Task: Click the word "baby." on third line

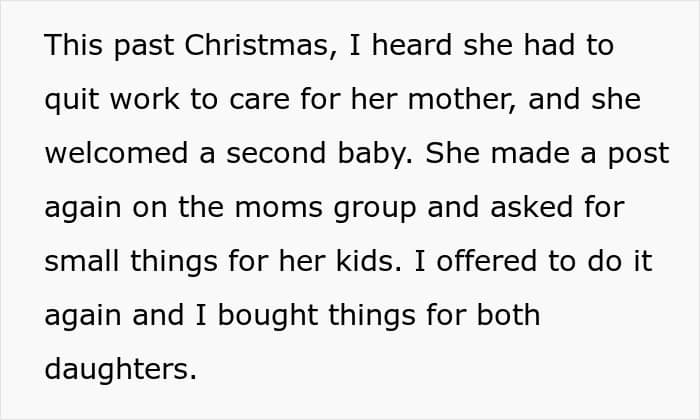Action: tap(375, 154)
